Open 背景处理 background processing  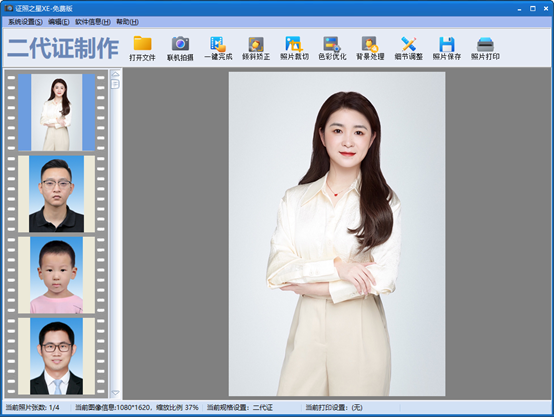coord(370,48)
